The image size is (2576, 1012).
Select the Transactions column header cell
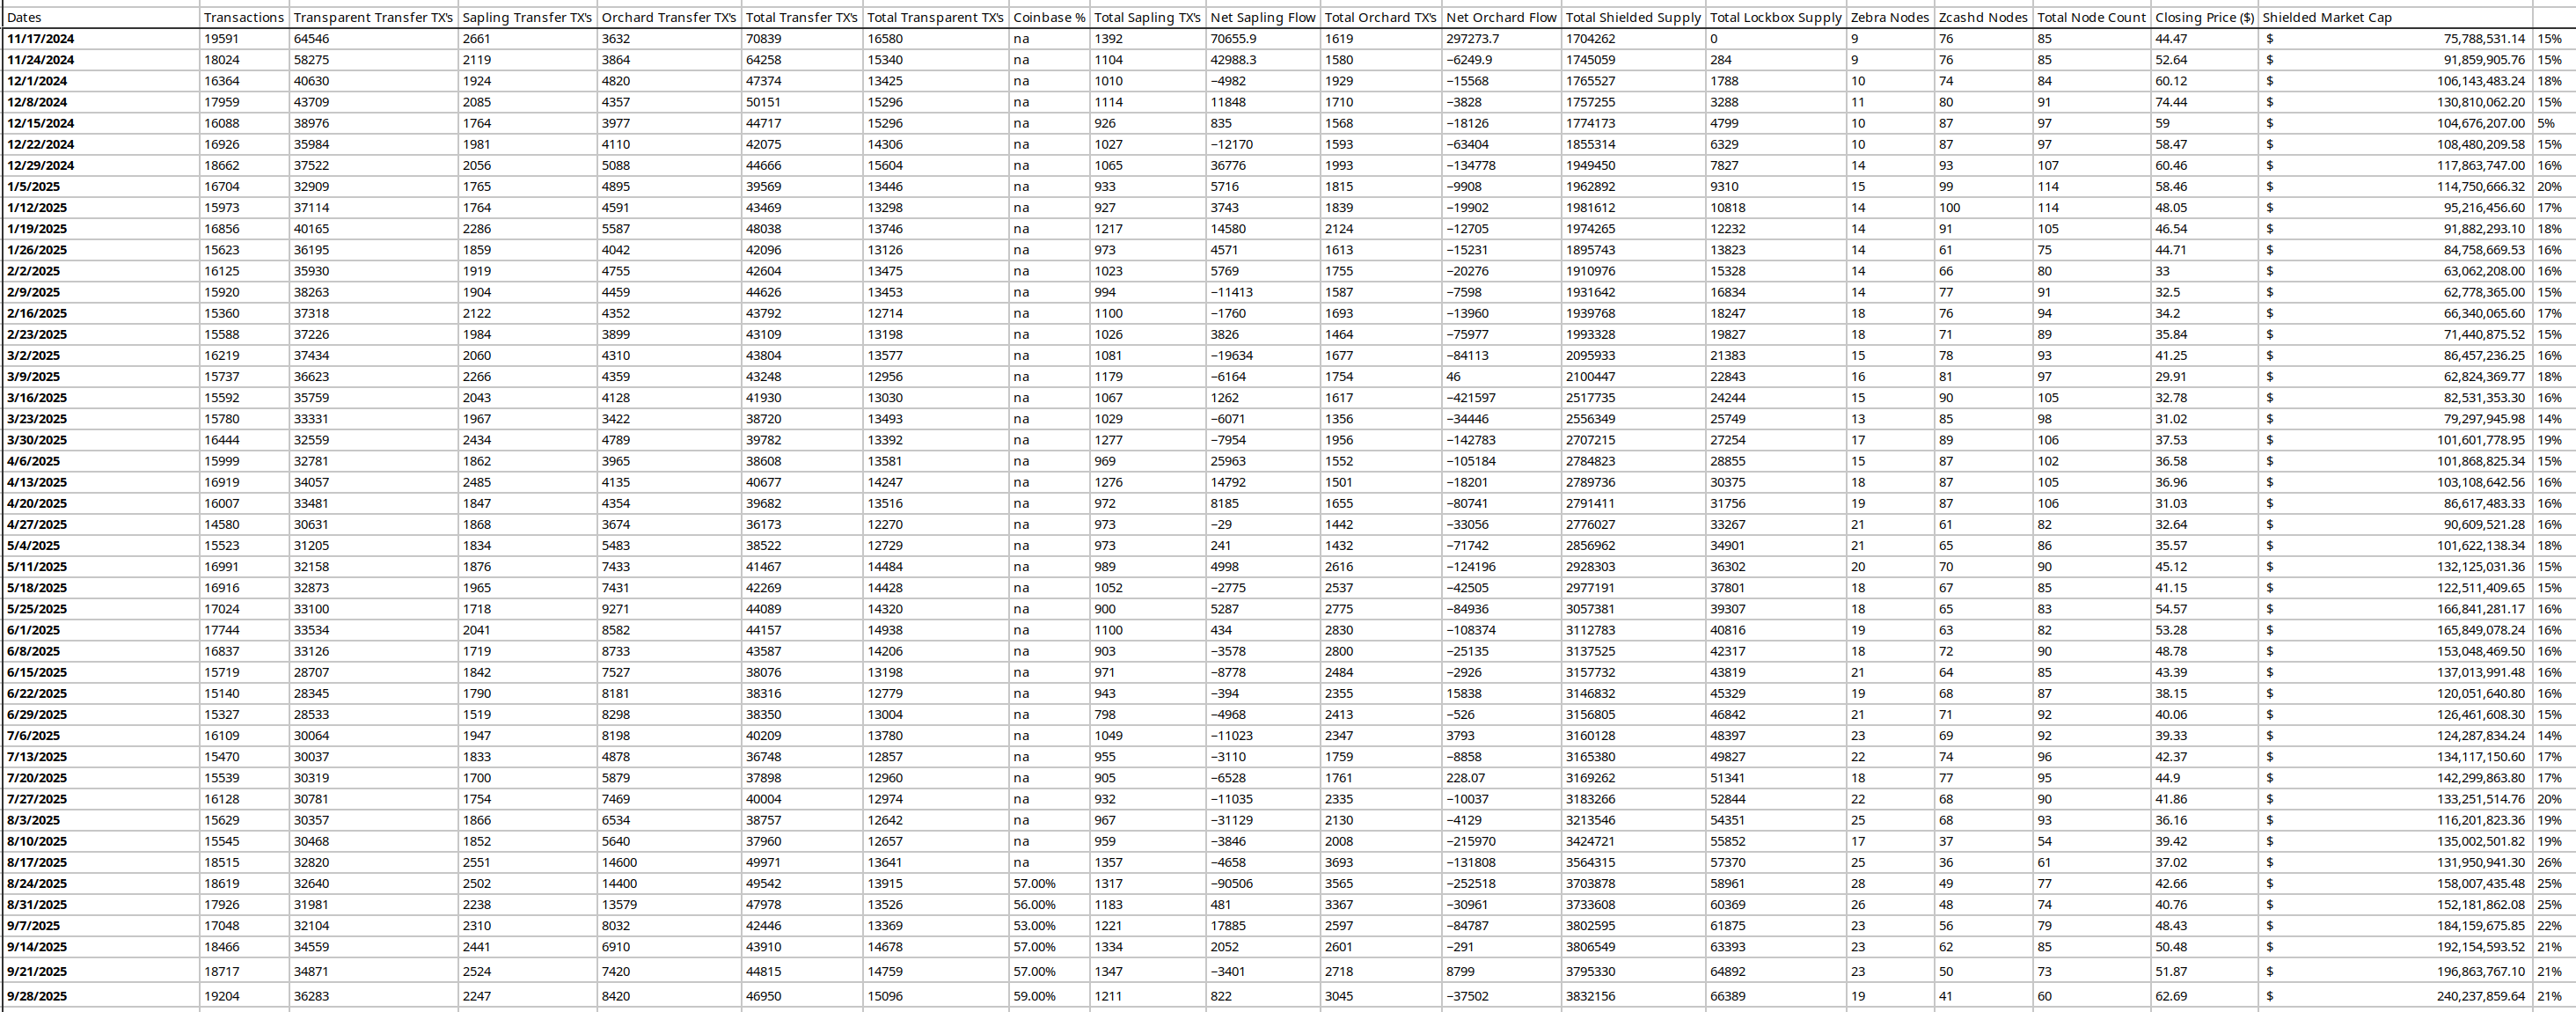coord(243,18)
